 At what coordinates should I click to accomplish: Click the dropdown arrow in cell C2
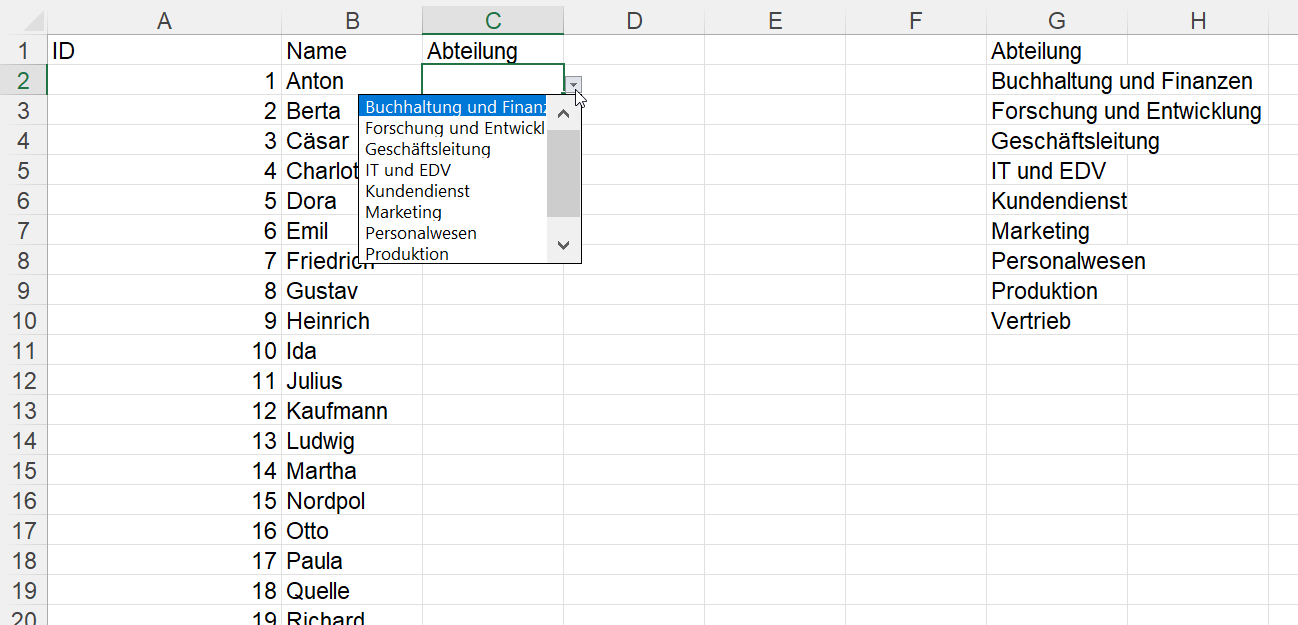[573, 85]
